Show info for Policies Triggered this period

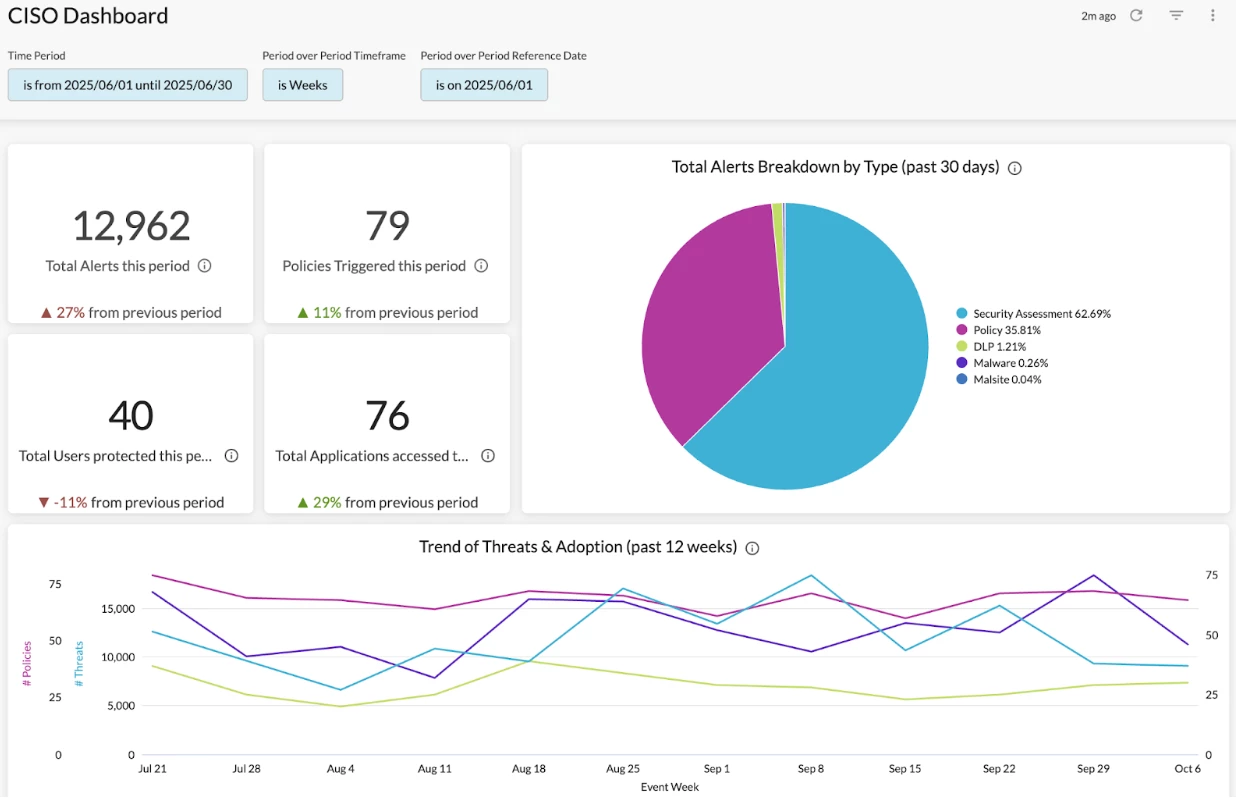(x=481, y=266)
